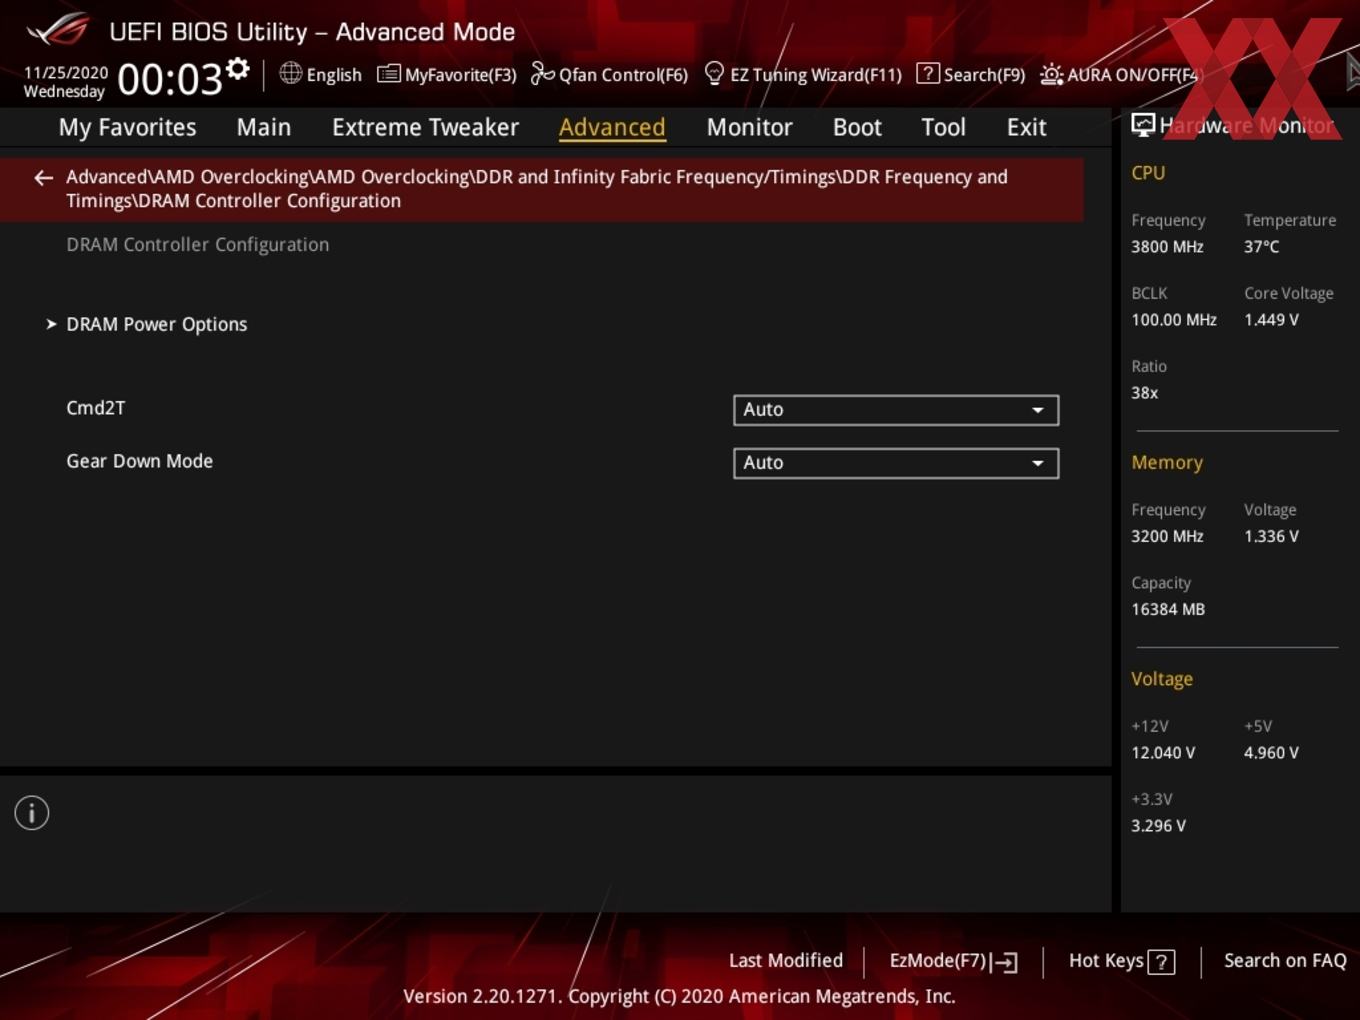The width and height of the screenshot is (1360, 1020).
Task: Expand DRAM Power Options submenu
Action: pos(156,324)
